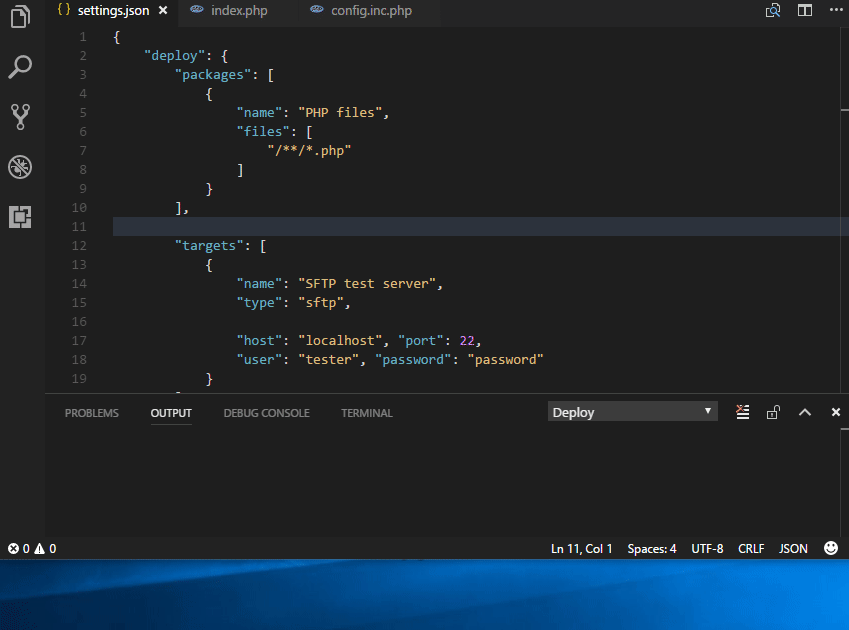The width and height of the screenshot is (849, 630).
Task: Click the smiley feedback icon in status bar
Action: 831,548
